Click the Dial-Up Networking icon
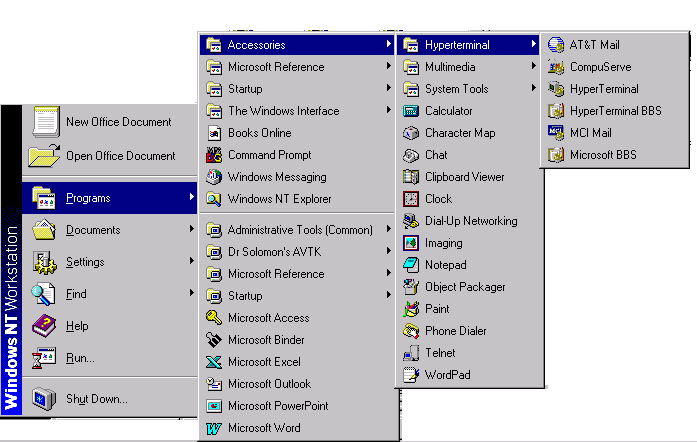The height and width of the screenshot is (442, 697). [411, 221]
